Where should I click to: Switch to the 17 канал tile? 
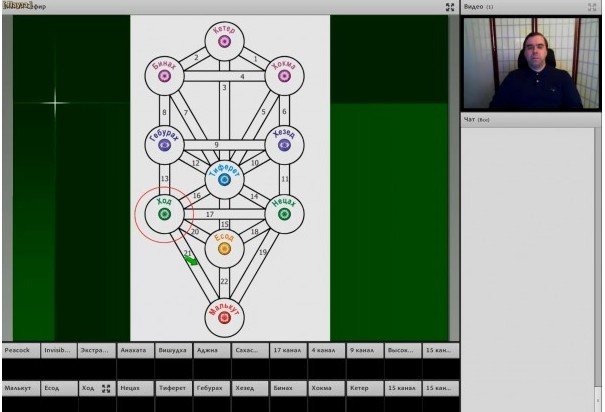288,352
